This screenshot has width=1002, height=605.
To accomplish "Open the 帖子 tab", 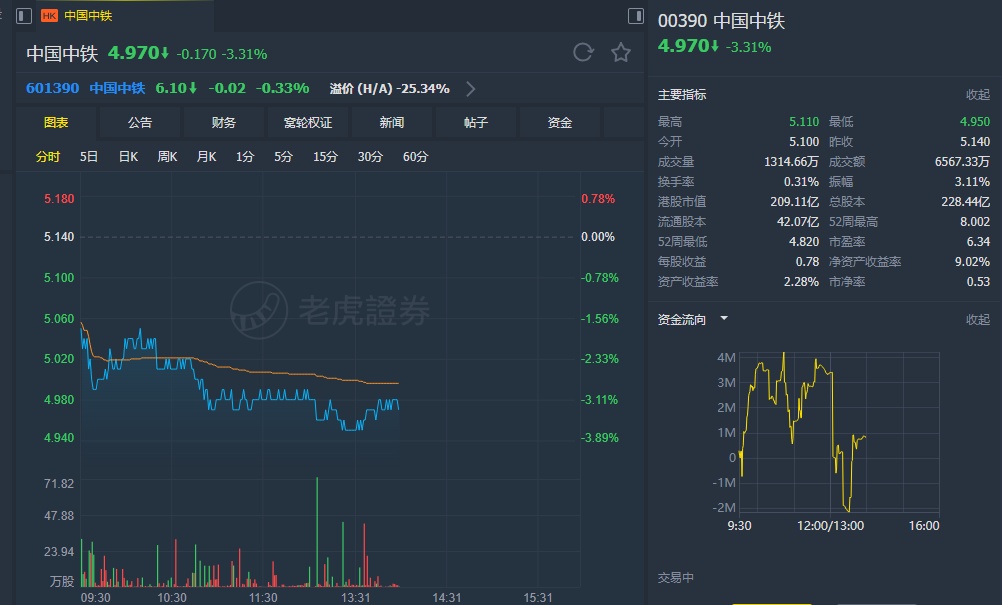I will (475, 123).
